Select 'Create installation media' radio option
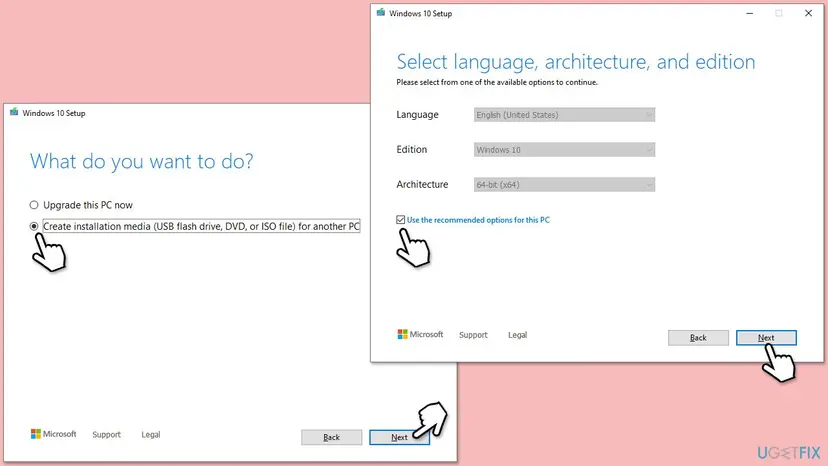This screenshot has height=466, width=828. click(34, 226)
